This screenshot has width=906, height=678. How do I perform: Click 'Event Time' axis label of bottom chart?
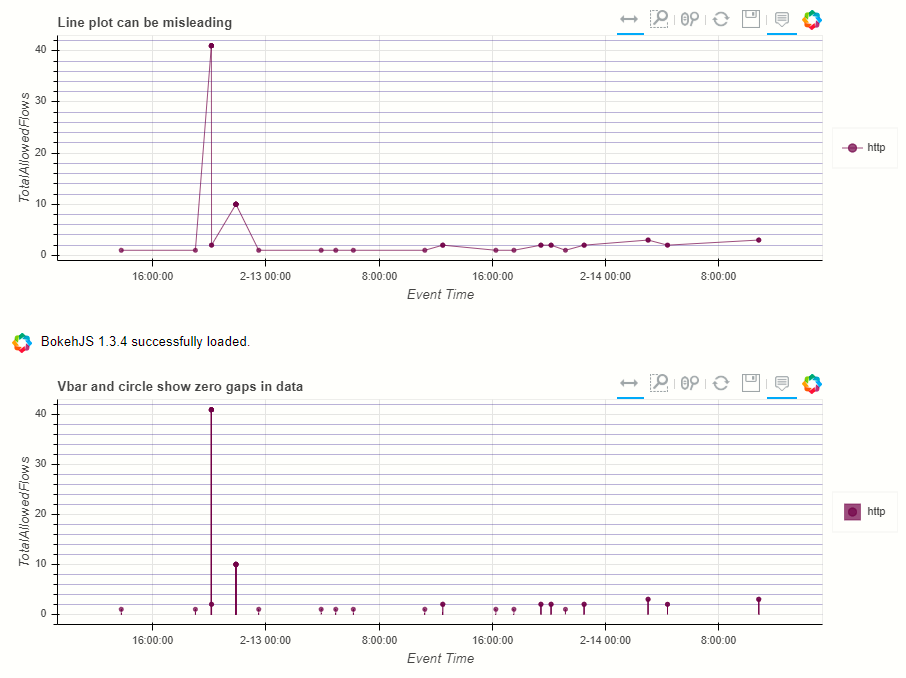coord(440,659)
